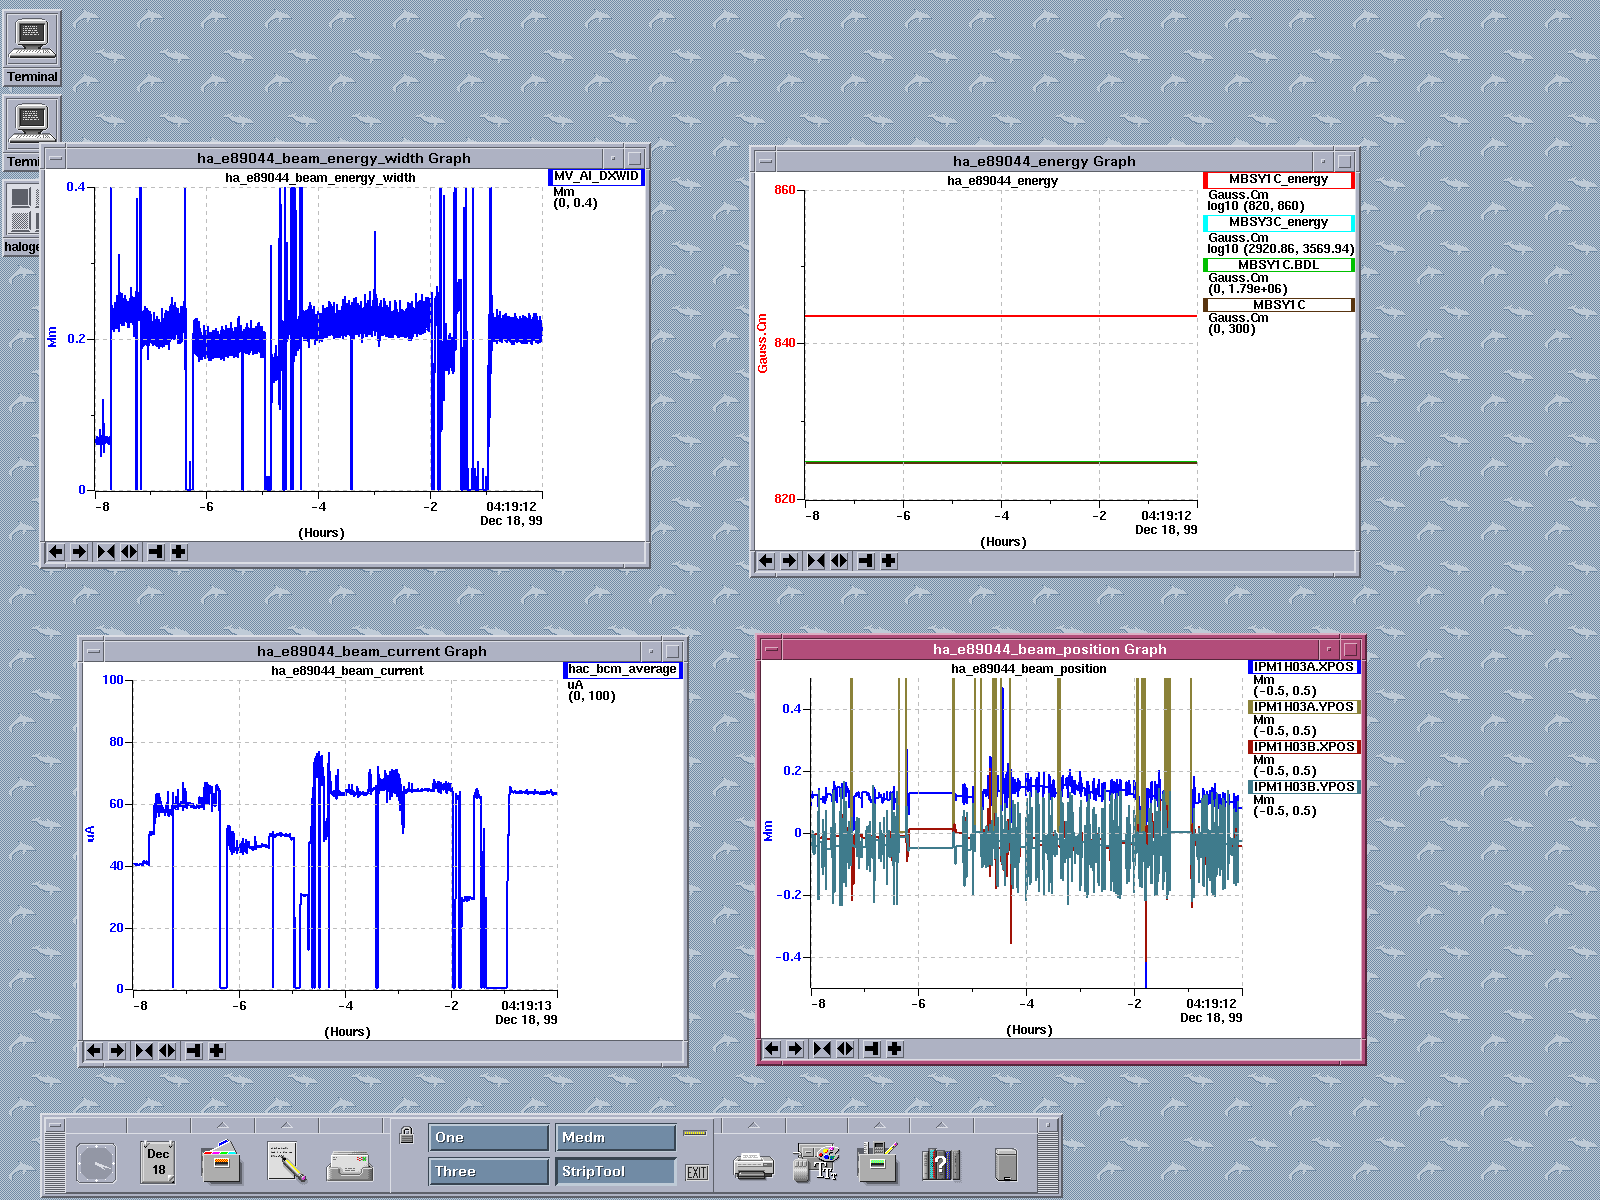This screenshot has width=1600, height=1200.
Task: Expand the subpanel arrow above File Manager
Action: [222, 1125]
